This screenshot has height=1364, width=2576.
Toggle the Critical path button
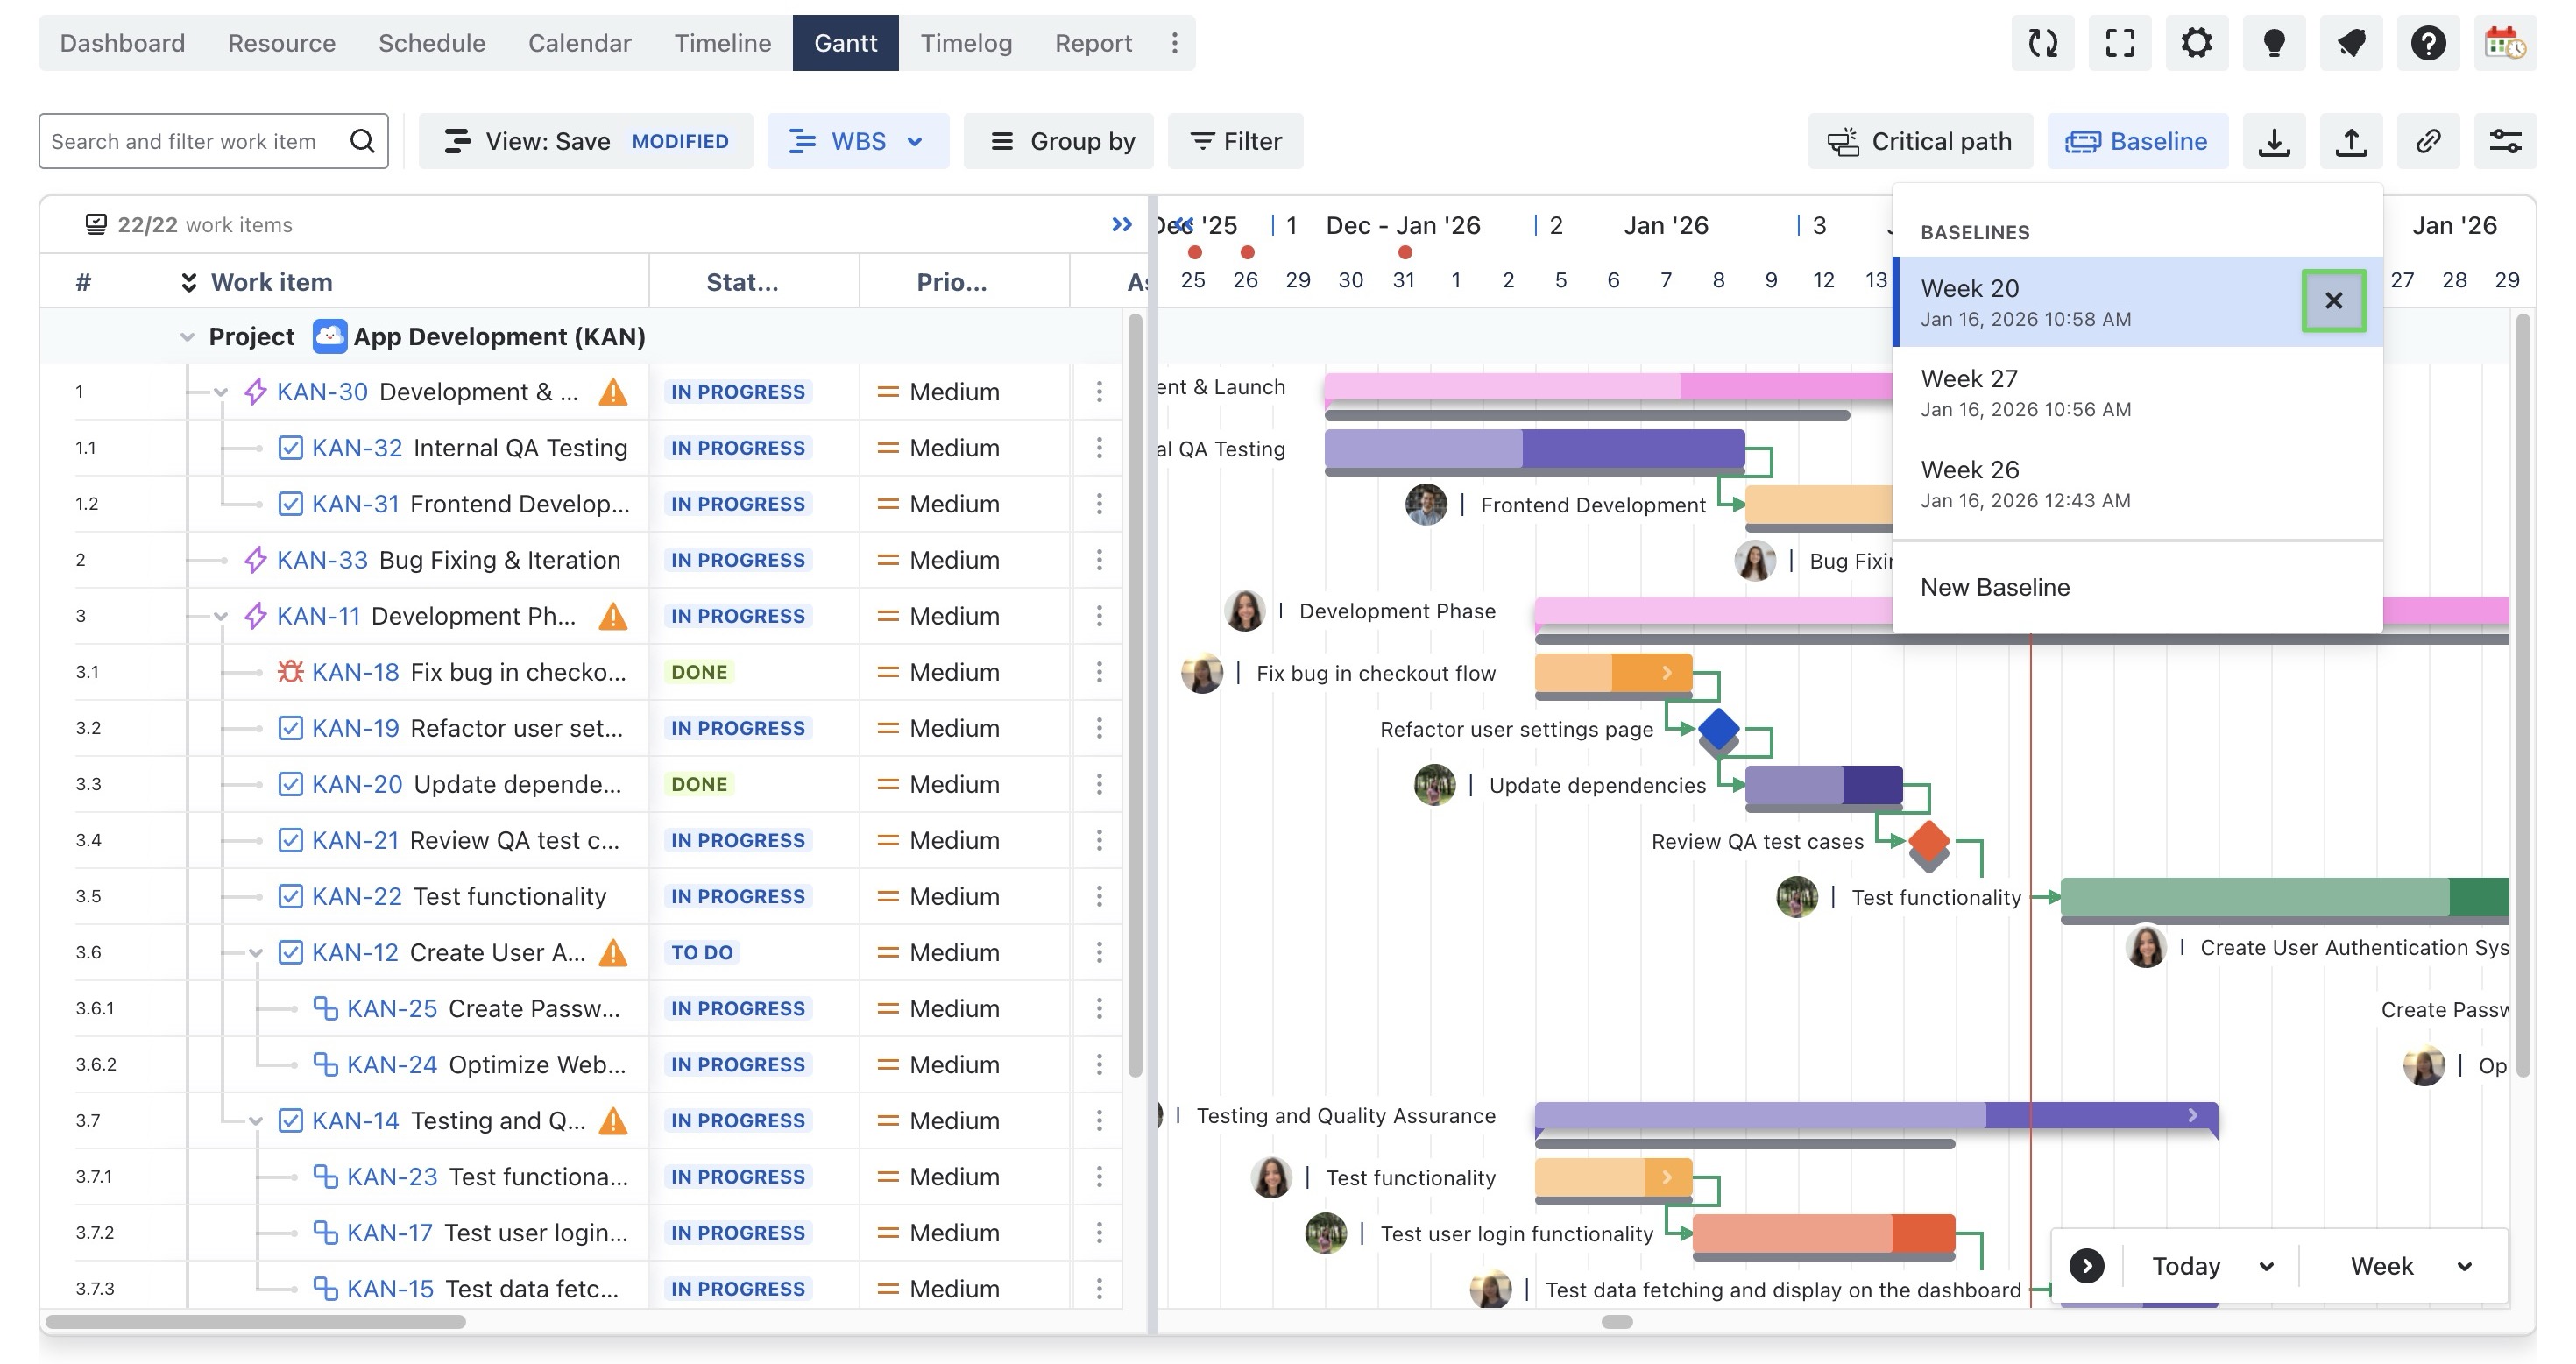[x=1919, y=141]
